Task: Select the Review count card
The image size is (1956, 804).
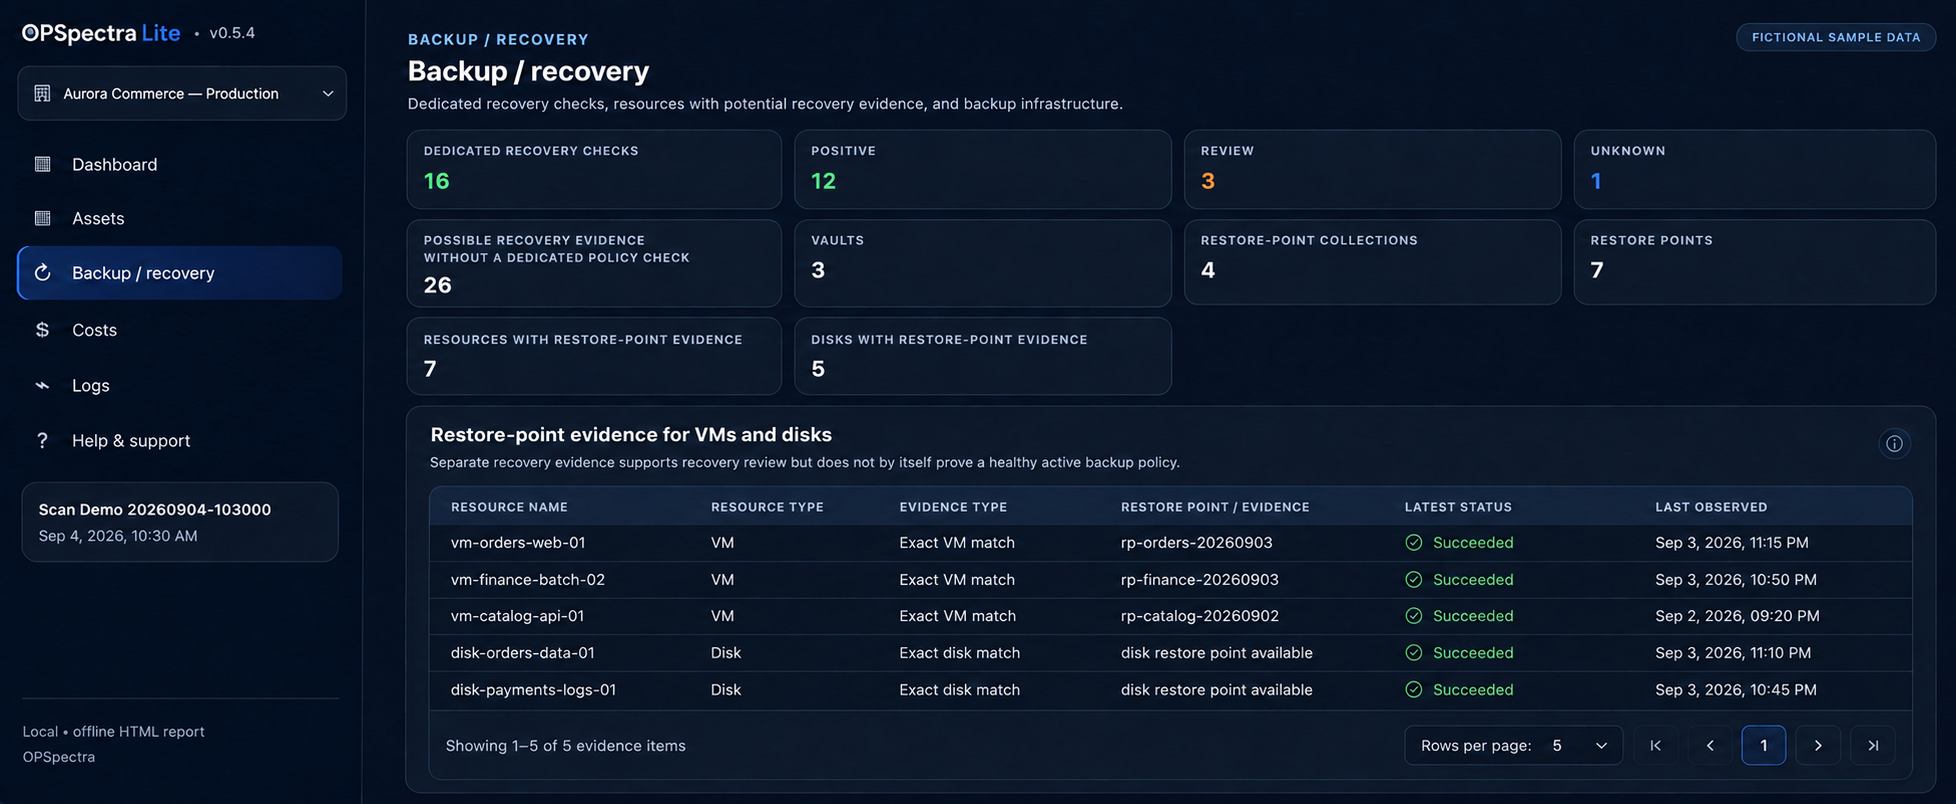Action: [x=1372, y=169]
